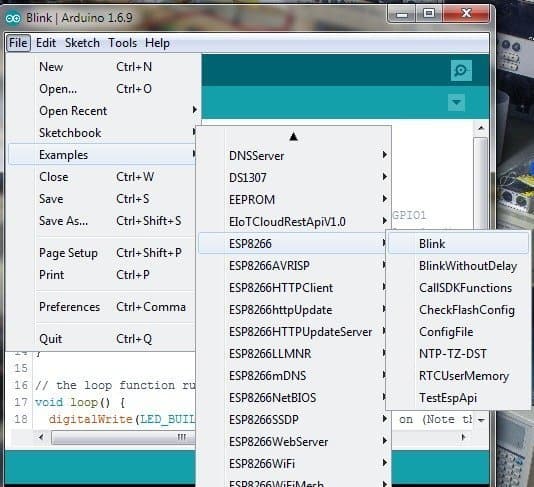Select the Examples menu entry
This screenshot has height=487, width=534.
[x=102, y=155]
